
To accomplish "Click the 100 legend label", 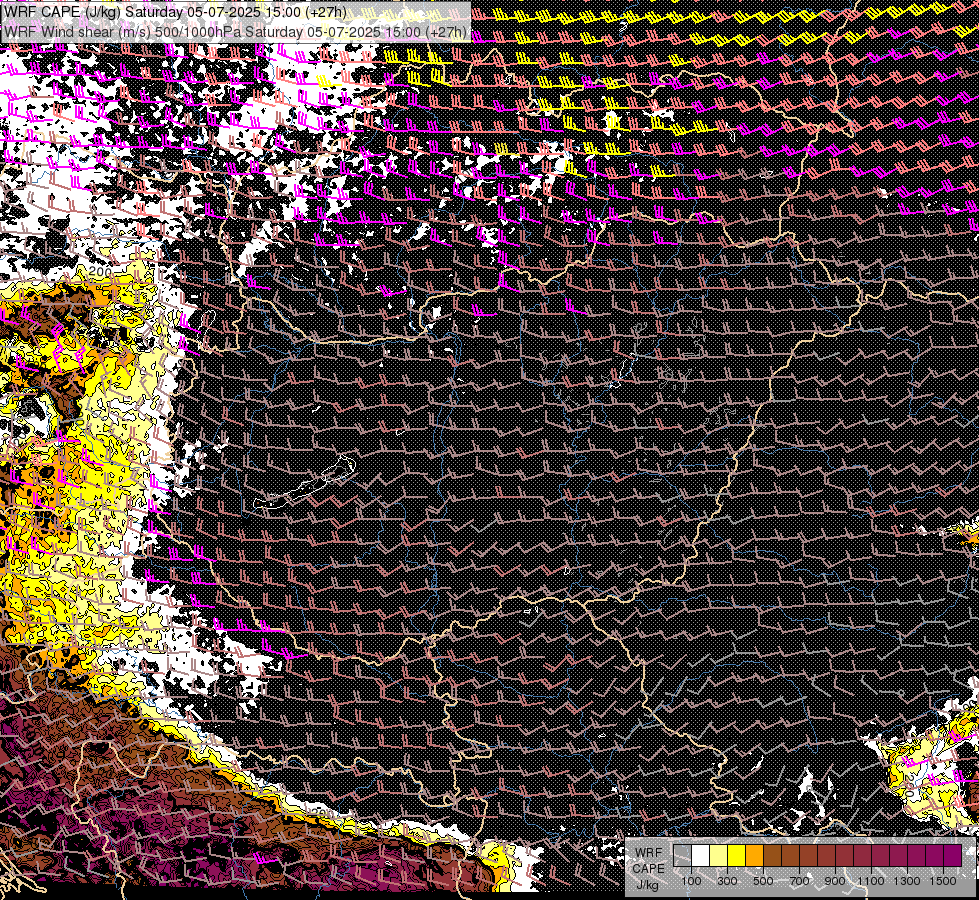I will tap(691, 881).
